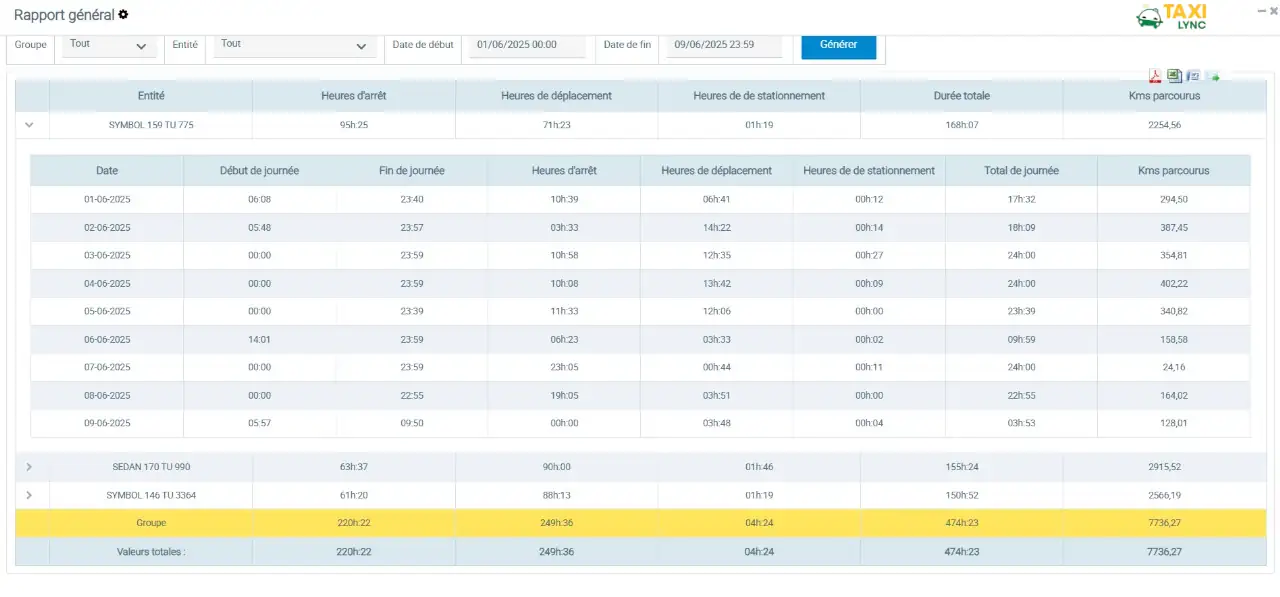Click the 14h:22 travel hours cell

tap(717, 228)
